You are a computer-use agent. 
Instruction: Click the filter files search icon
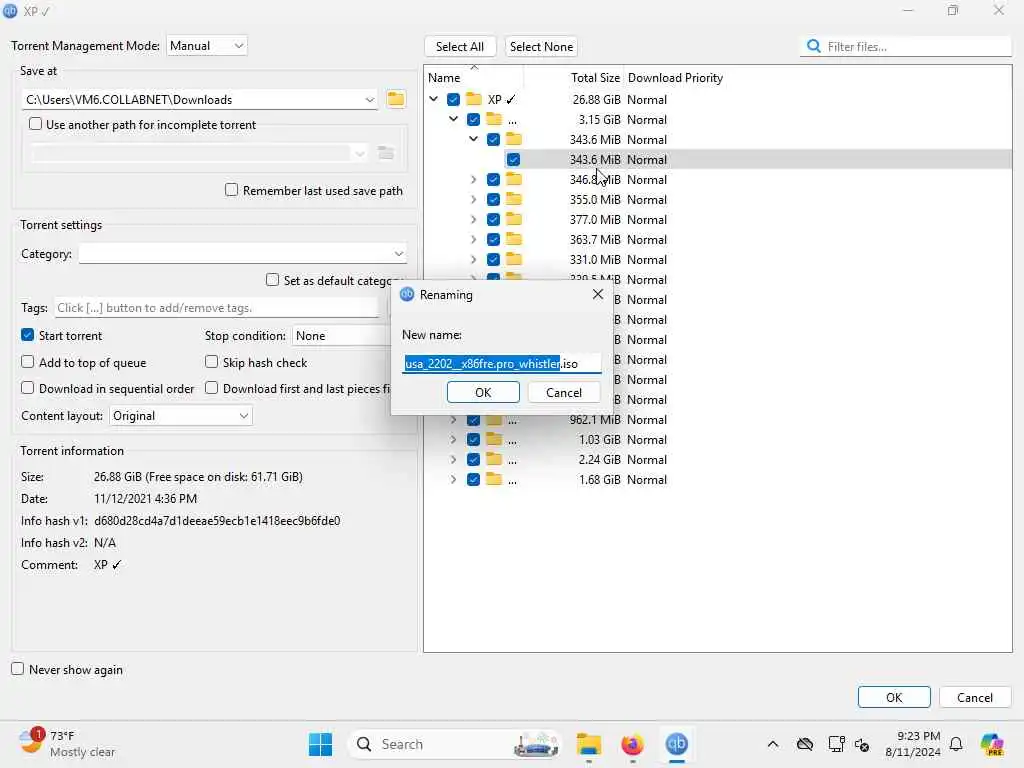[x=814, y=46]
